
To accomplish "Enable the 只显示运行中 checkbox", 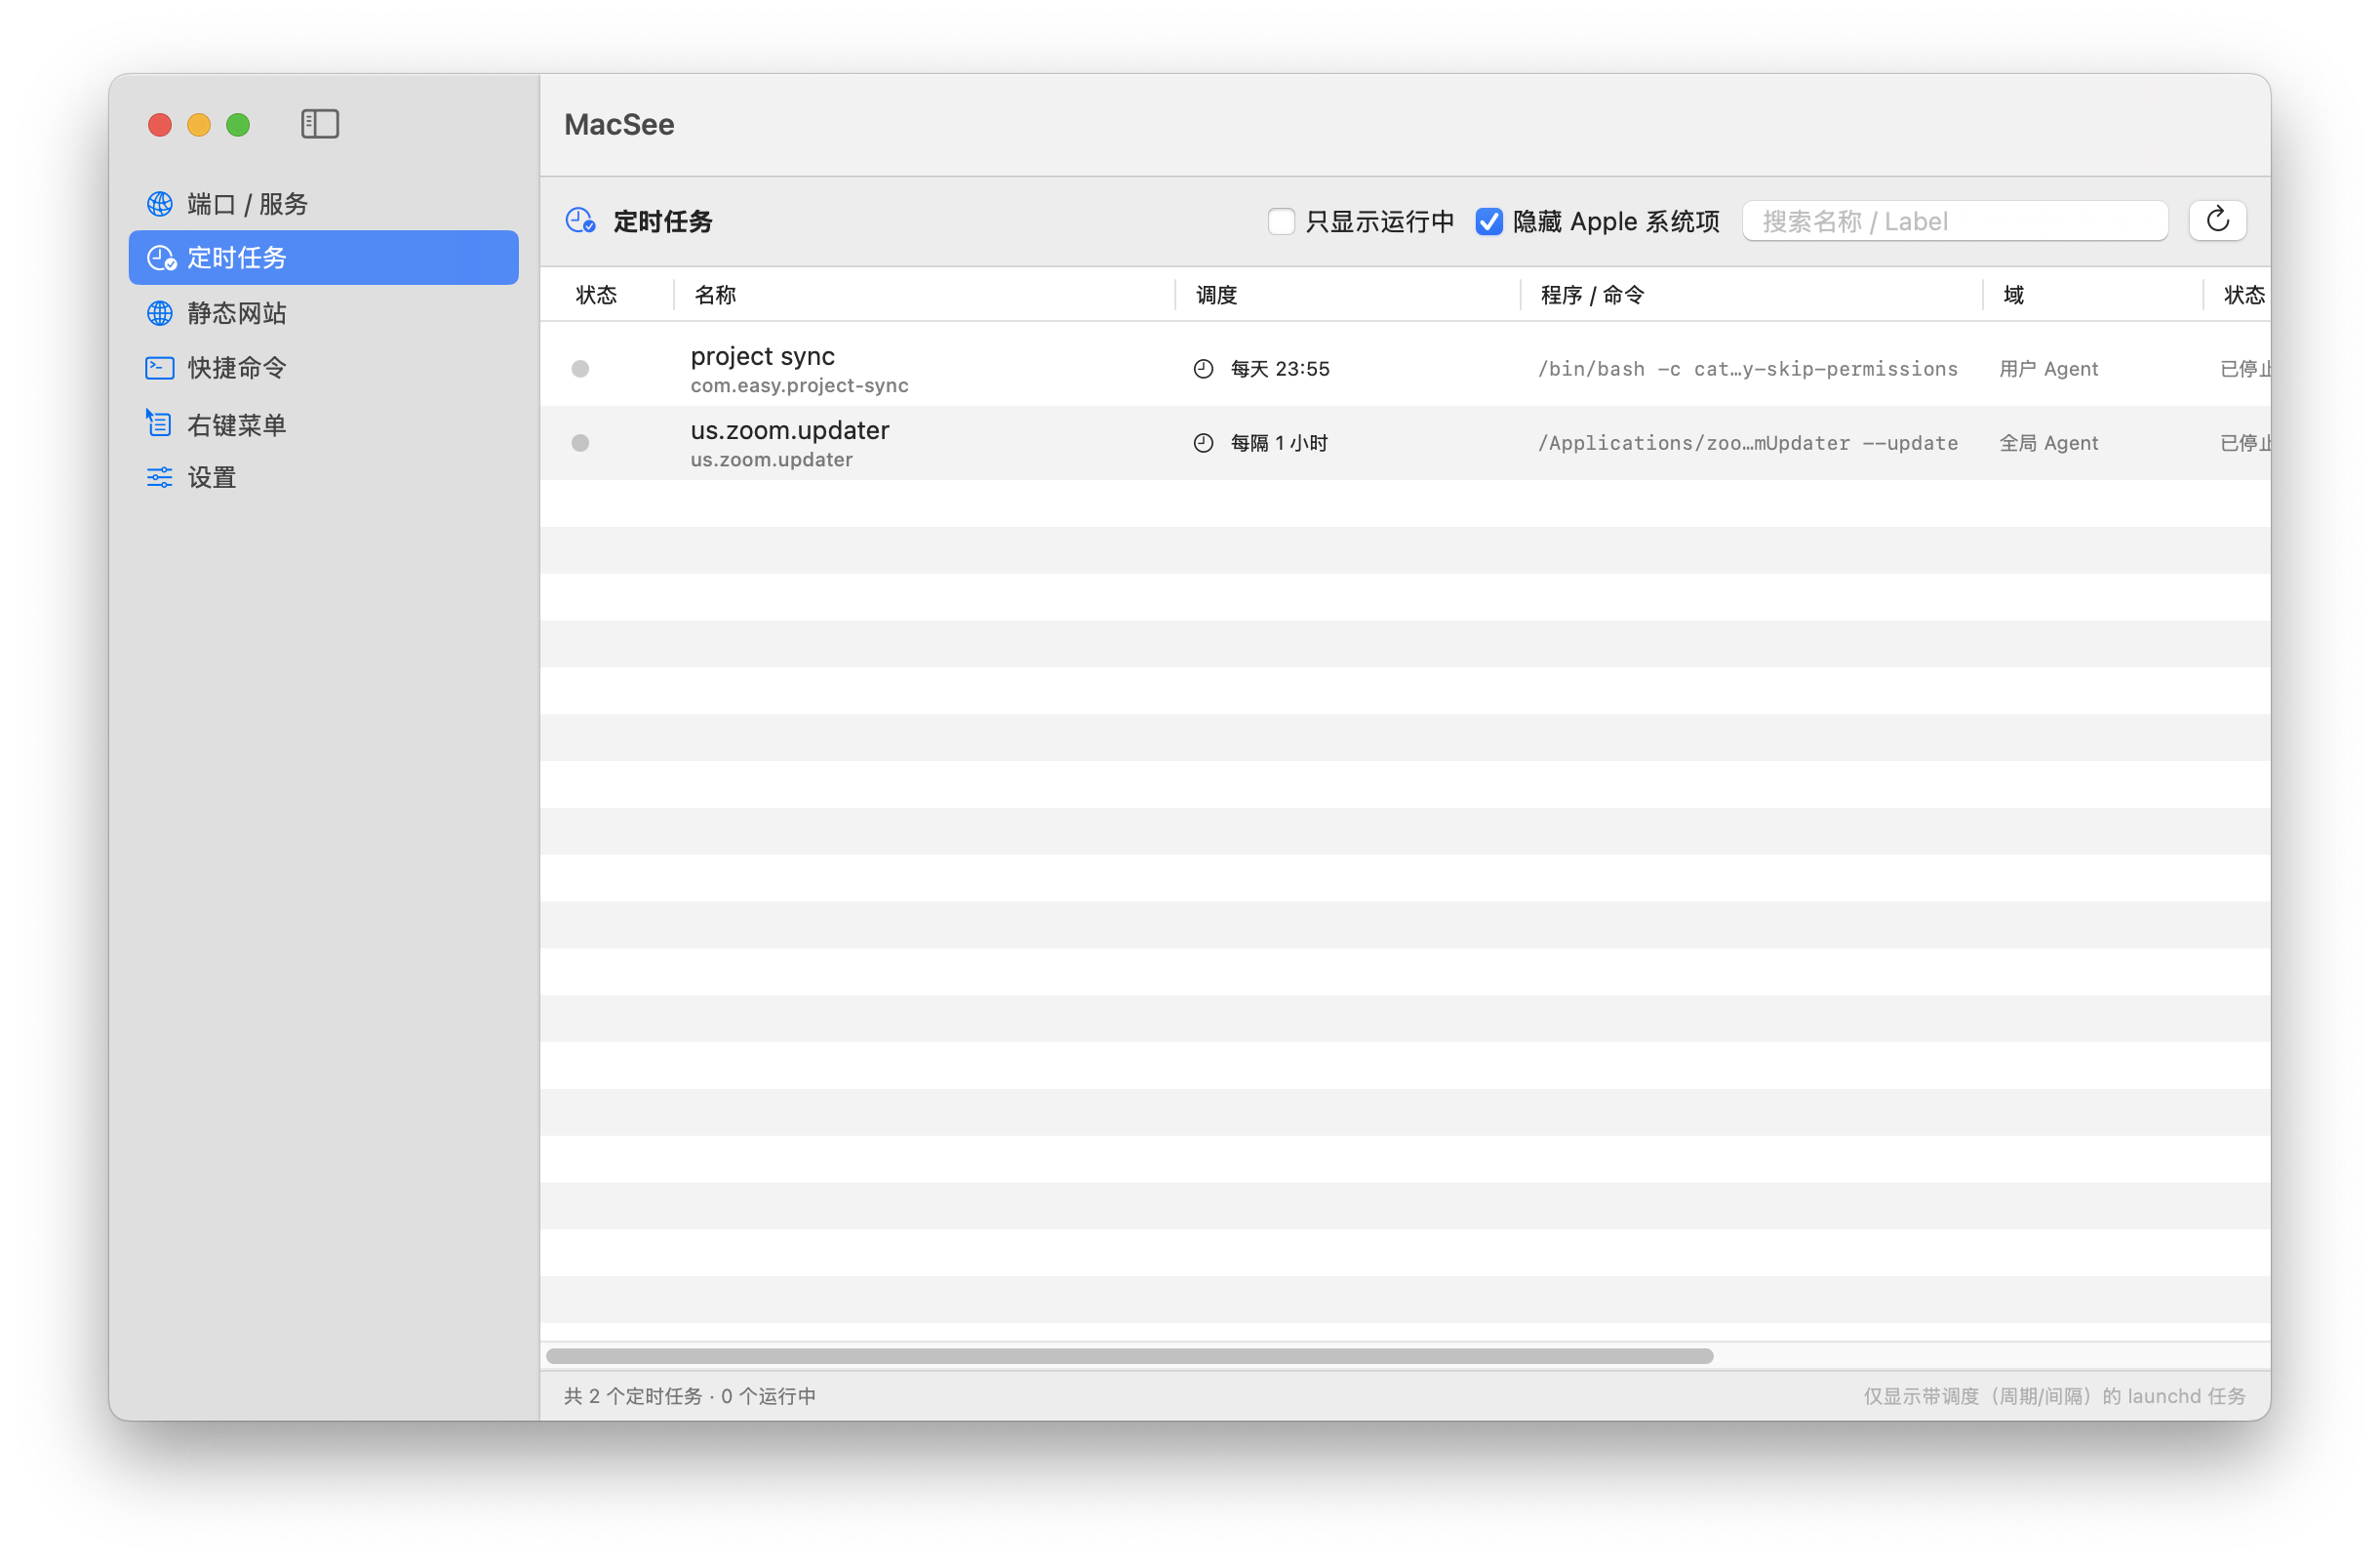I will pos(1281,221).
